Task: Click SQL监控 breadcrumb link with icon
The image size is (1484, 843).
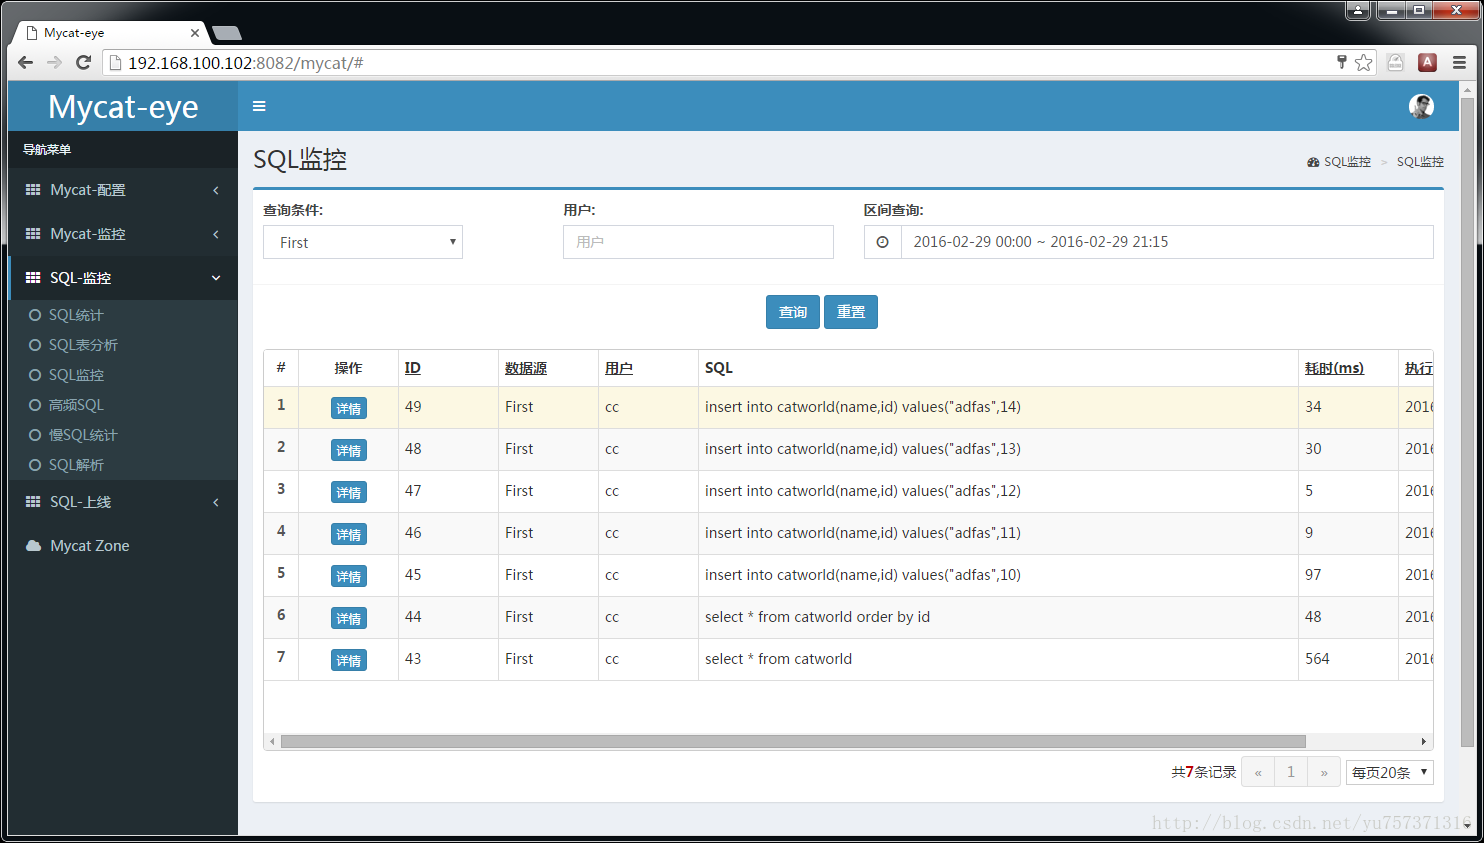Action: pos(1339,162)
